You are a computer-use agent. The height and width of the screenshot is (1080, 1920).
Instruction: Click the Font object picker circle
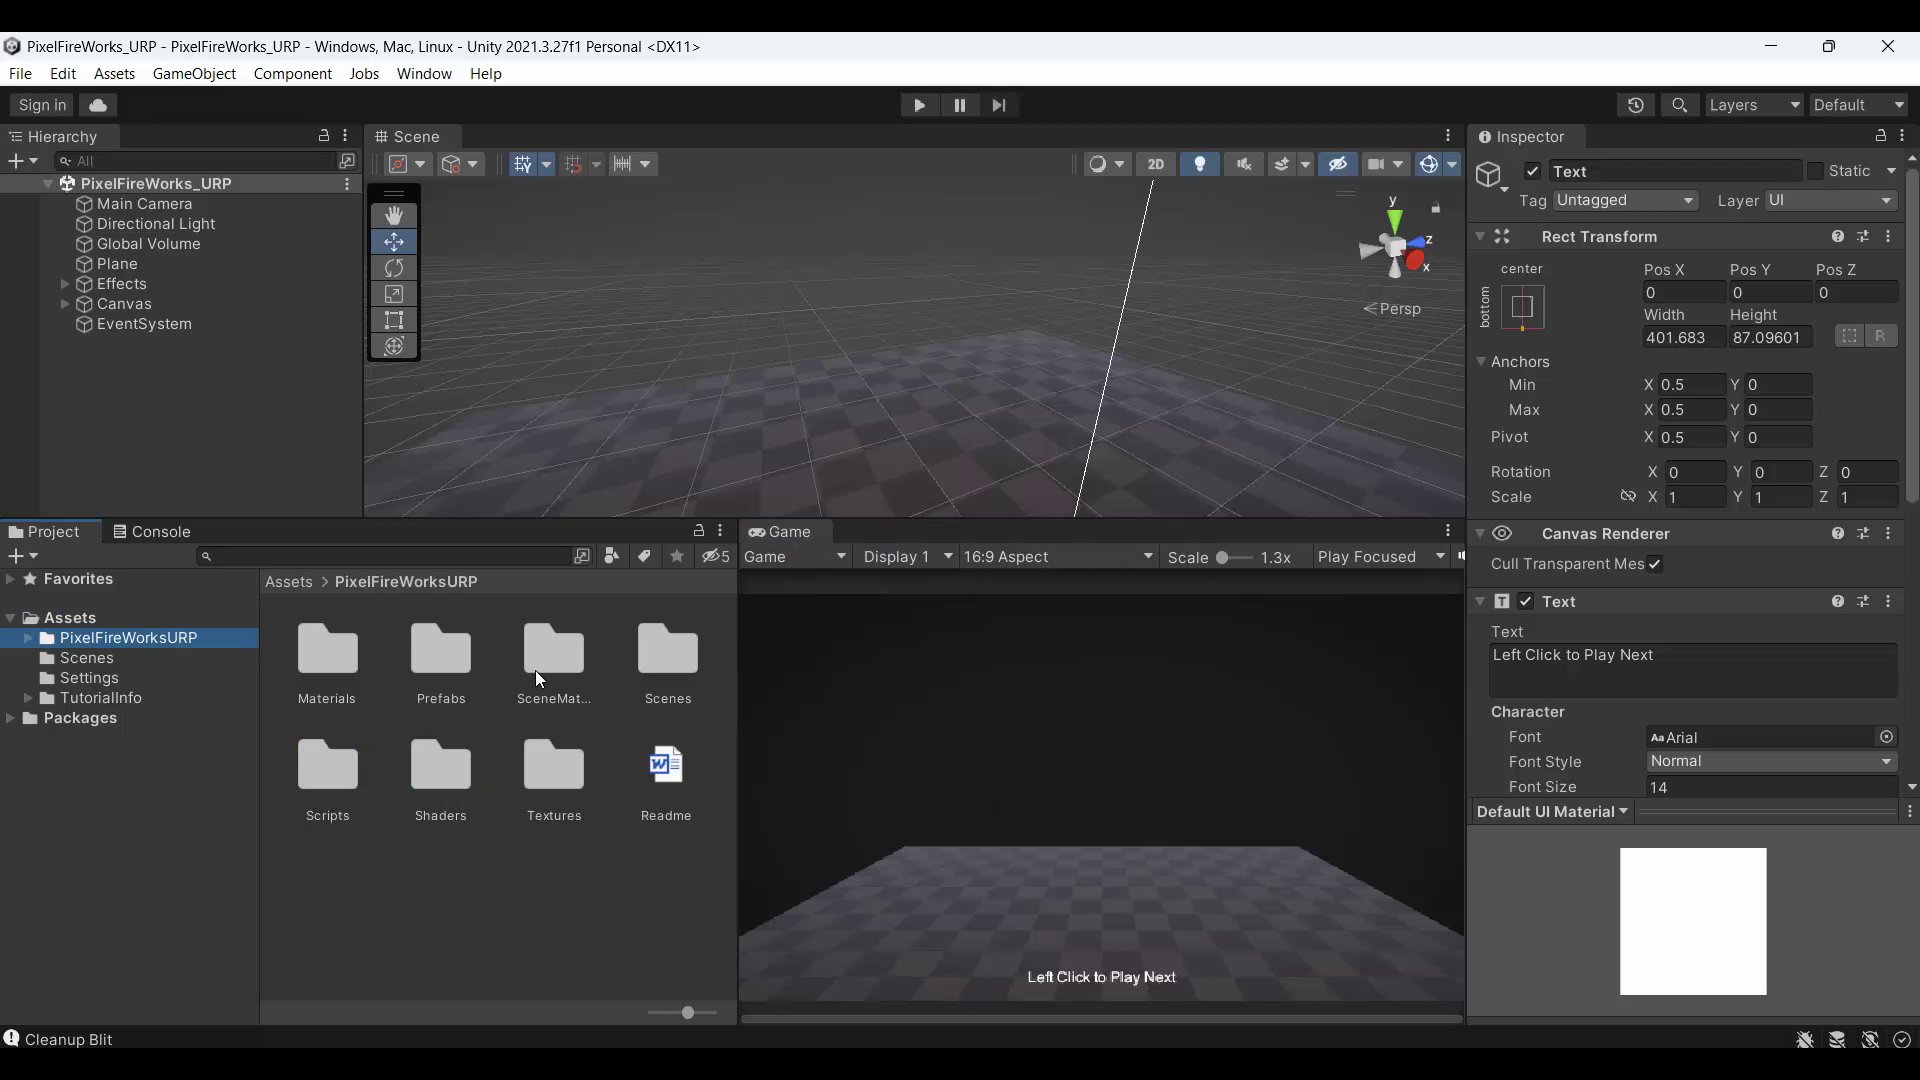tap(1886, 737)
